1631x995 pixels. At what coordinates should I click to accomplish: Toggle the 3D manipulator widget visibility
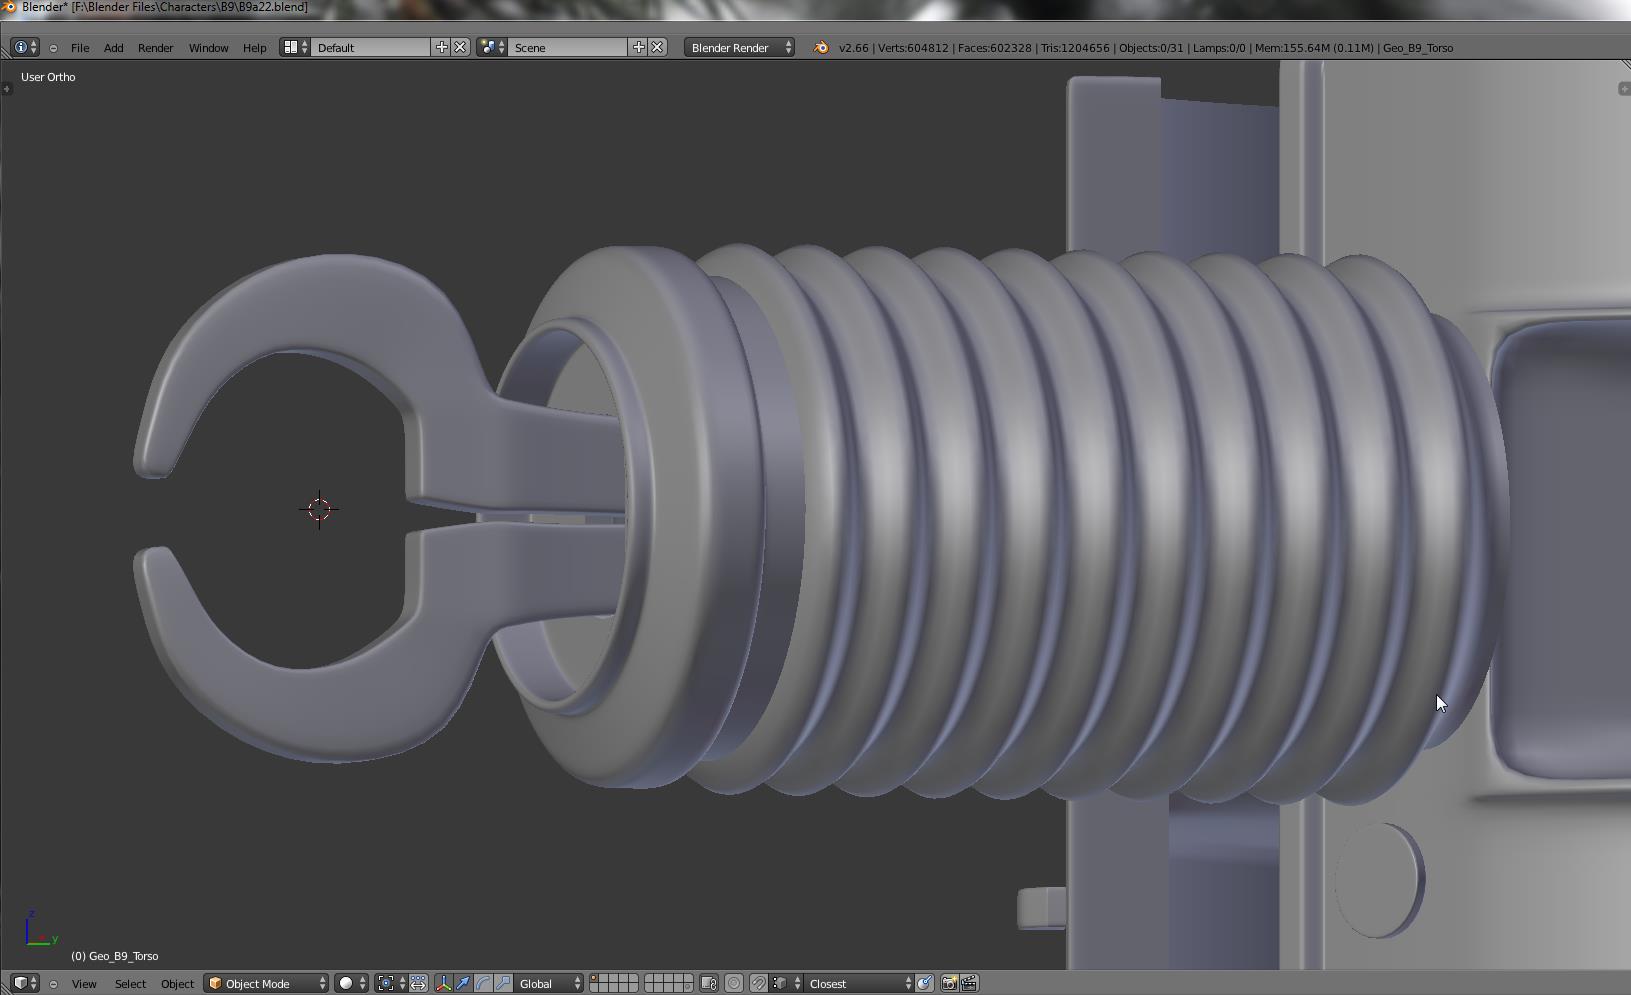tap(443, 984)
